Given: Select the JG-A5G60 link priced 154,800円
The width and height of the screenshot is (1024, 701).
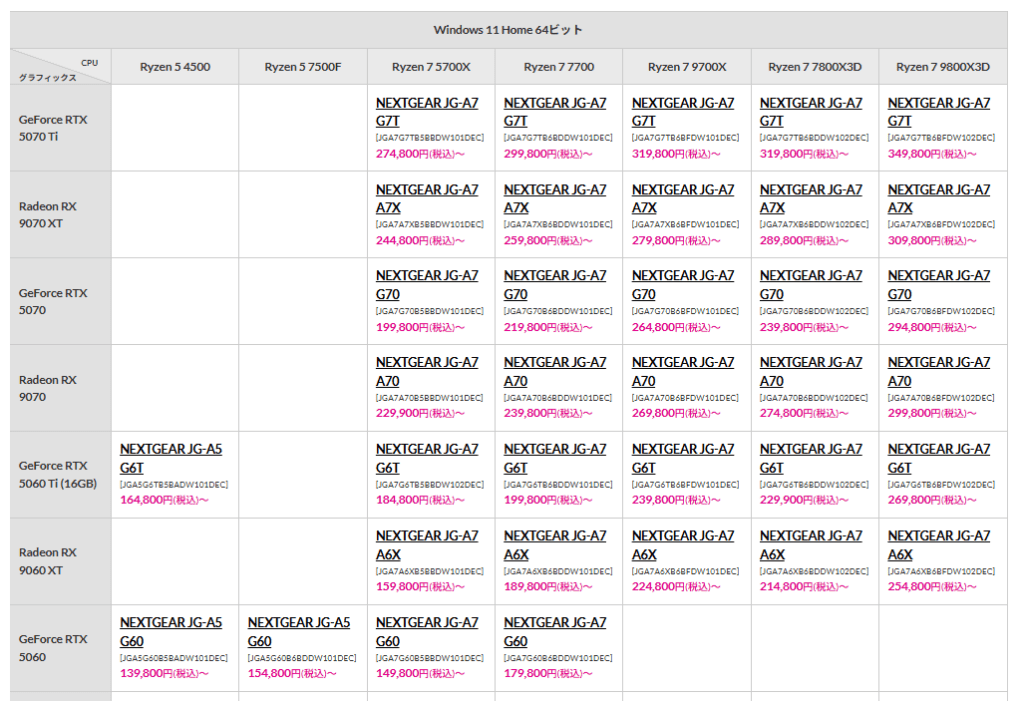Looking at the screenshot, I should pos(298,631).
